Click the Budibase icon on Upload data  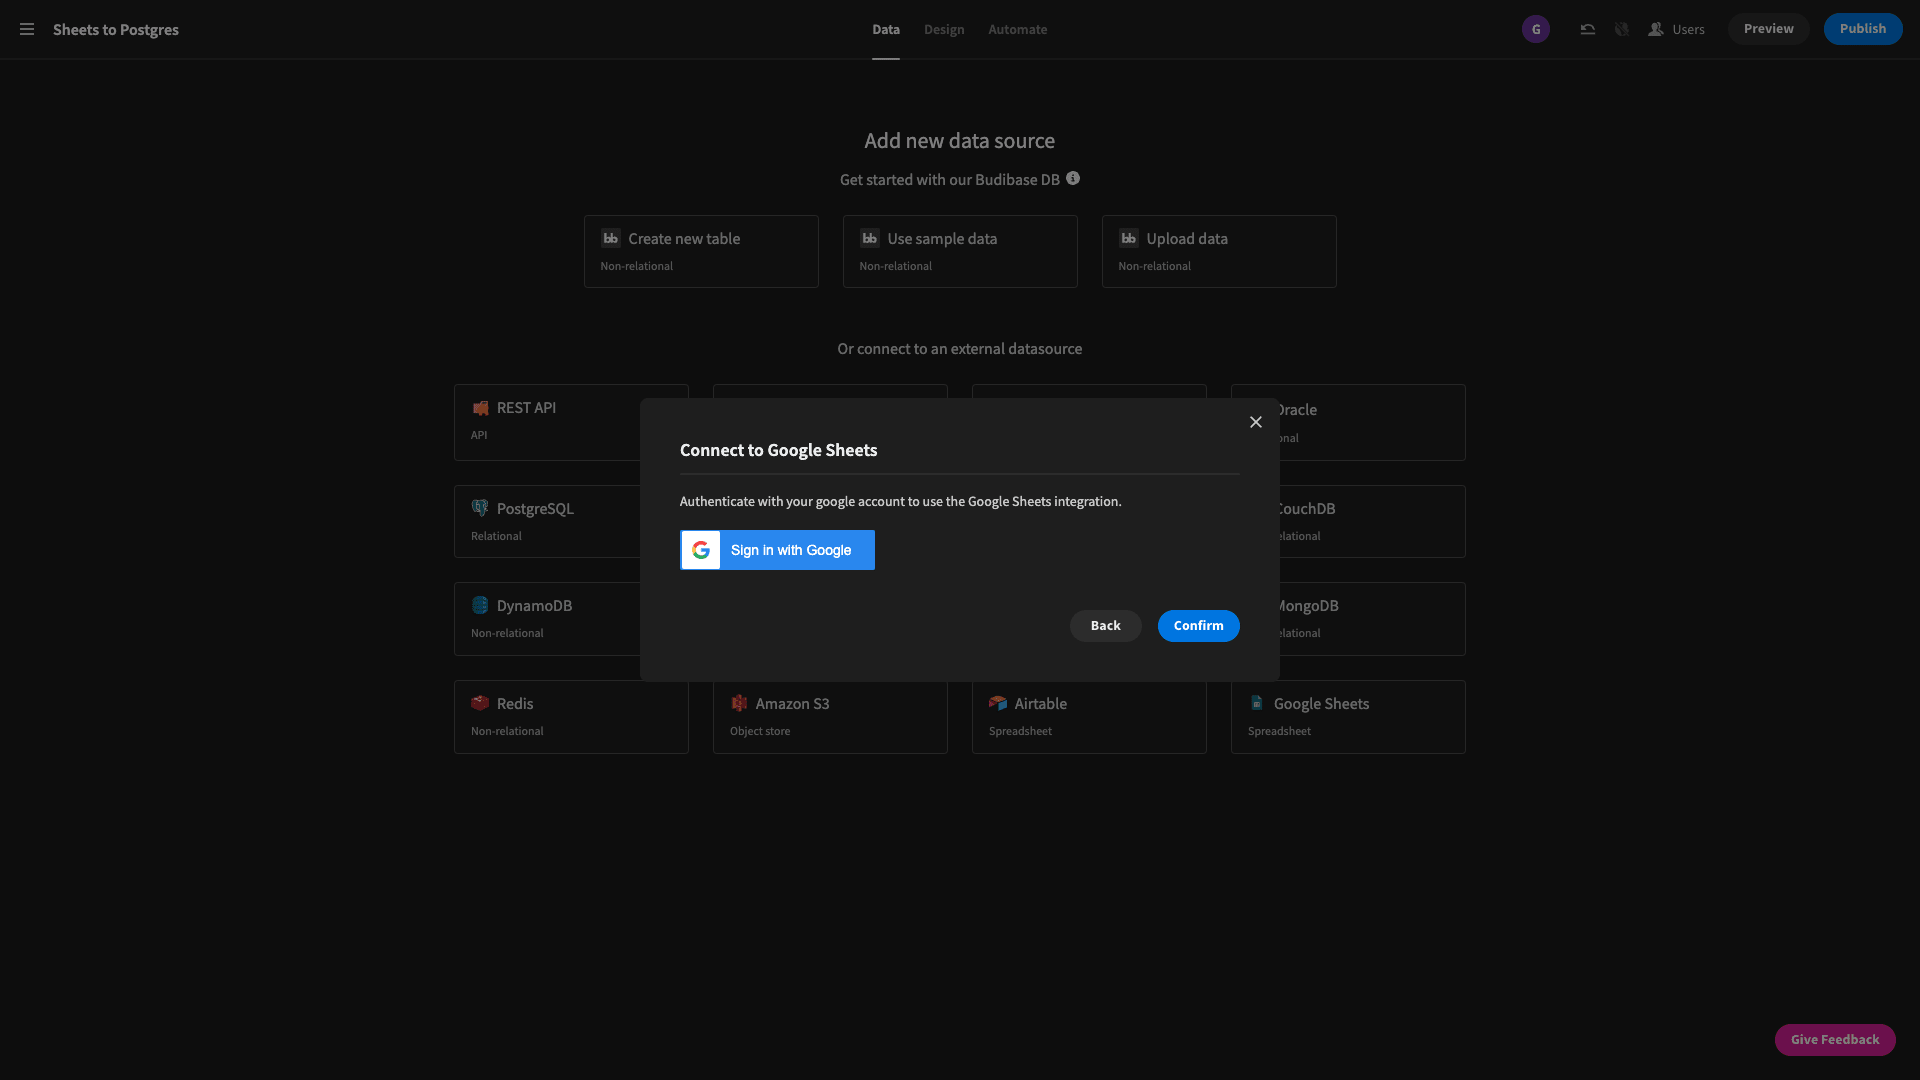pyautogui.click(x=1128, y=238)
